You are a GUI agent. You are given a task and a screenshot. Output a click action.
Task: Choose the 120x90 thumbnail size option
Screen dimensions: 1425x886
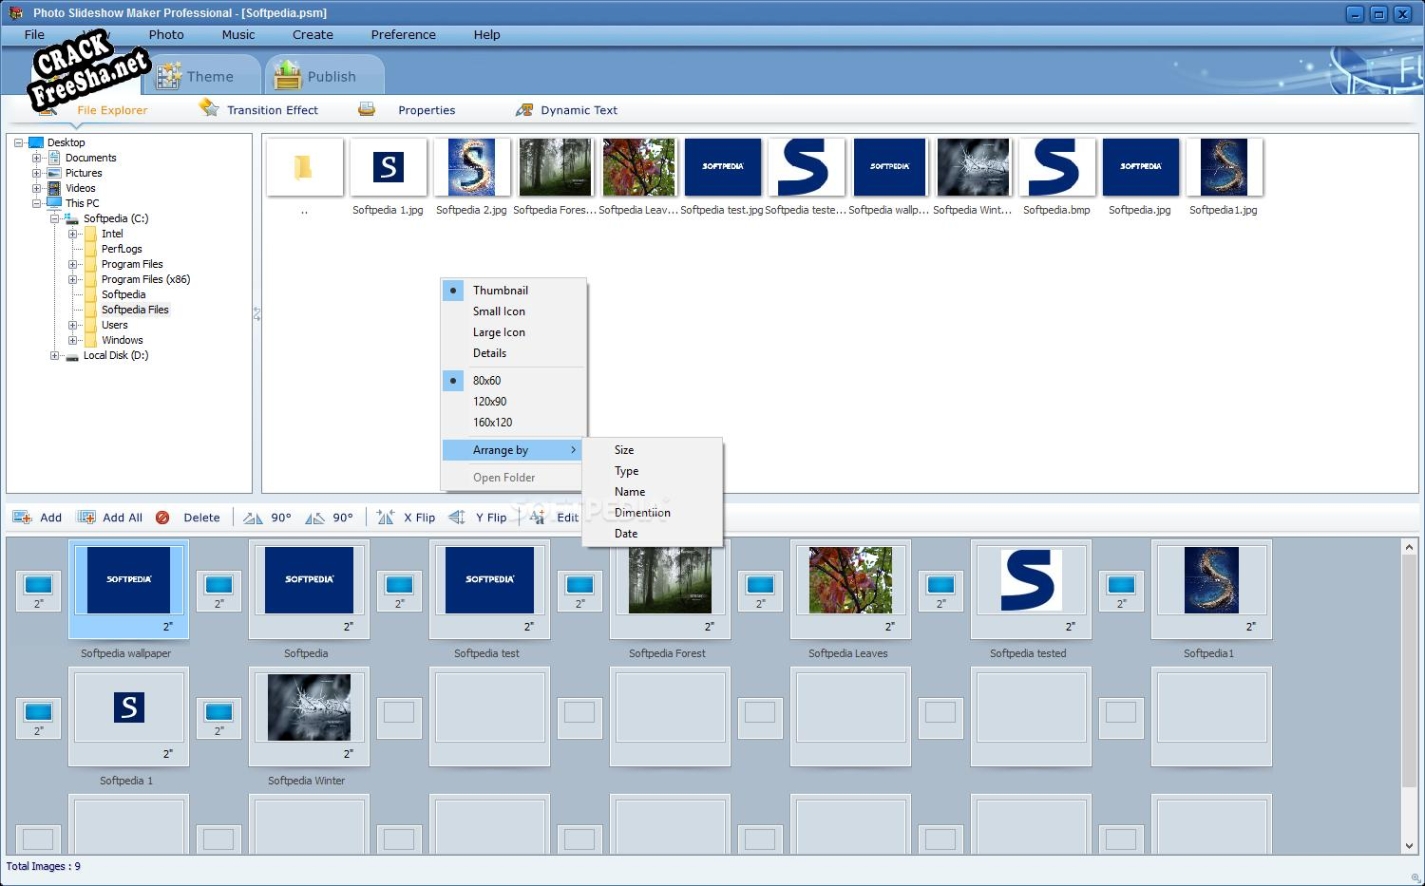coord(490,401)
